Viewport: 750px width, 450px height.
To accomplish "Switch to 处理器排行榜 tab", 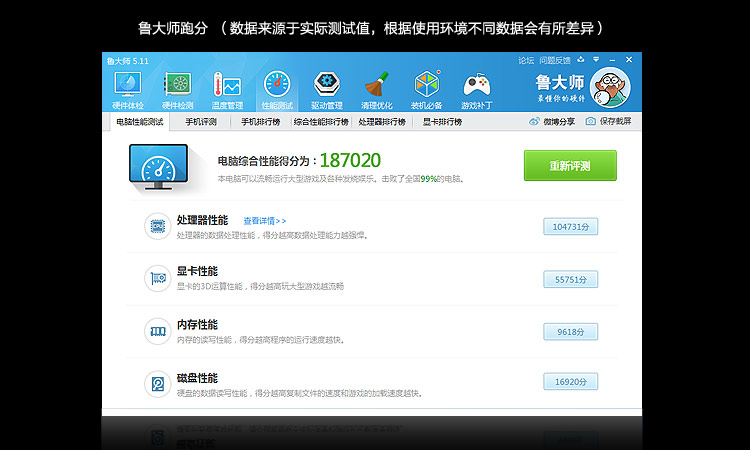I will (x=382, y=122).
